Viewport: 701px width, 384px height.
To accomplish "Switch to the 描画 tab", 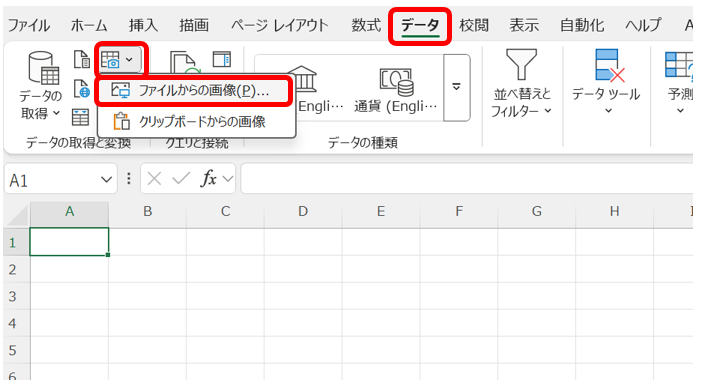I will pos(194,25).
